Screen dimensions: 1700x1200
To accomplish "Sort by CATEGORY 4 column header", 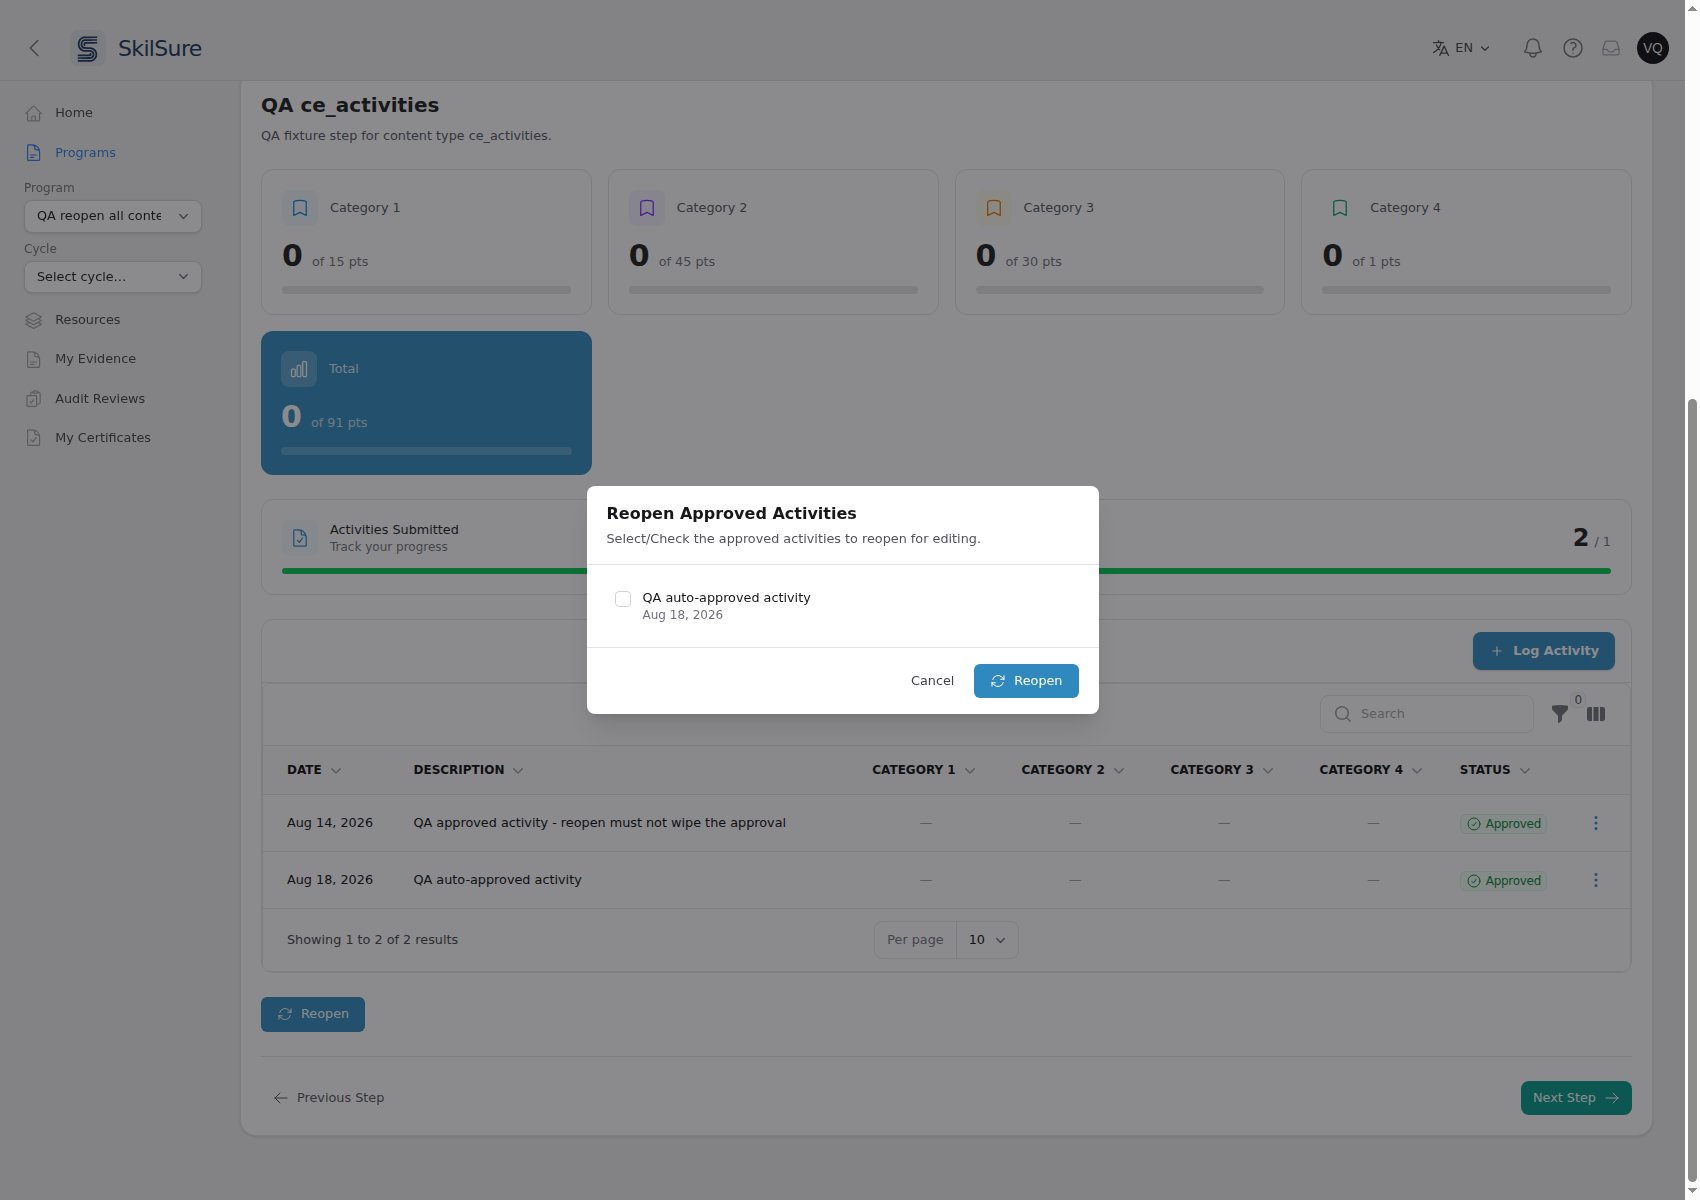I will tap(1370, 770).
